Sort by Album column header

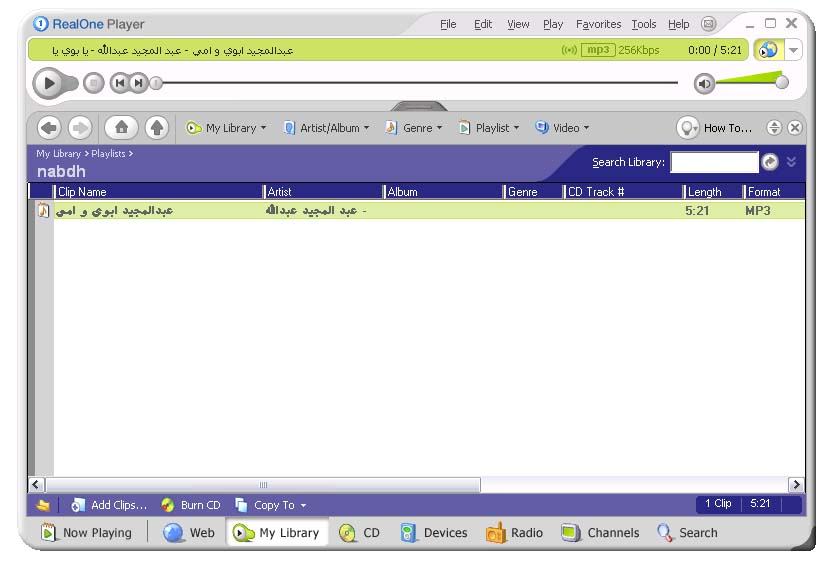(x=443, y=192)
